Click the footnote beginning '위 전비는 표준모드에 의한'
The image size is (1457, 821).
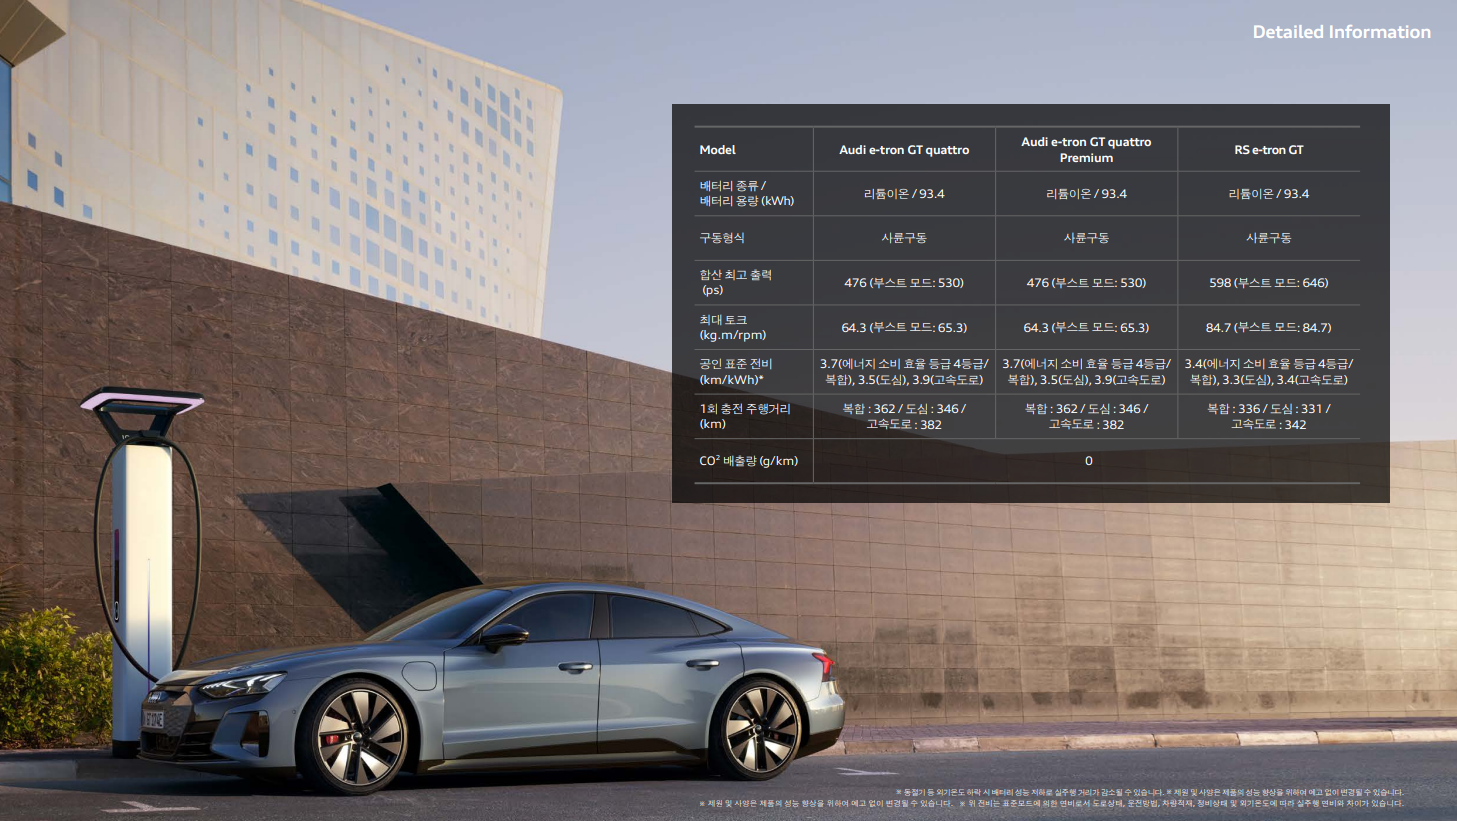click(x=1181, y=803)
